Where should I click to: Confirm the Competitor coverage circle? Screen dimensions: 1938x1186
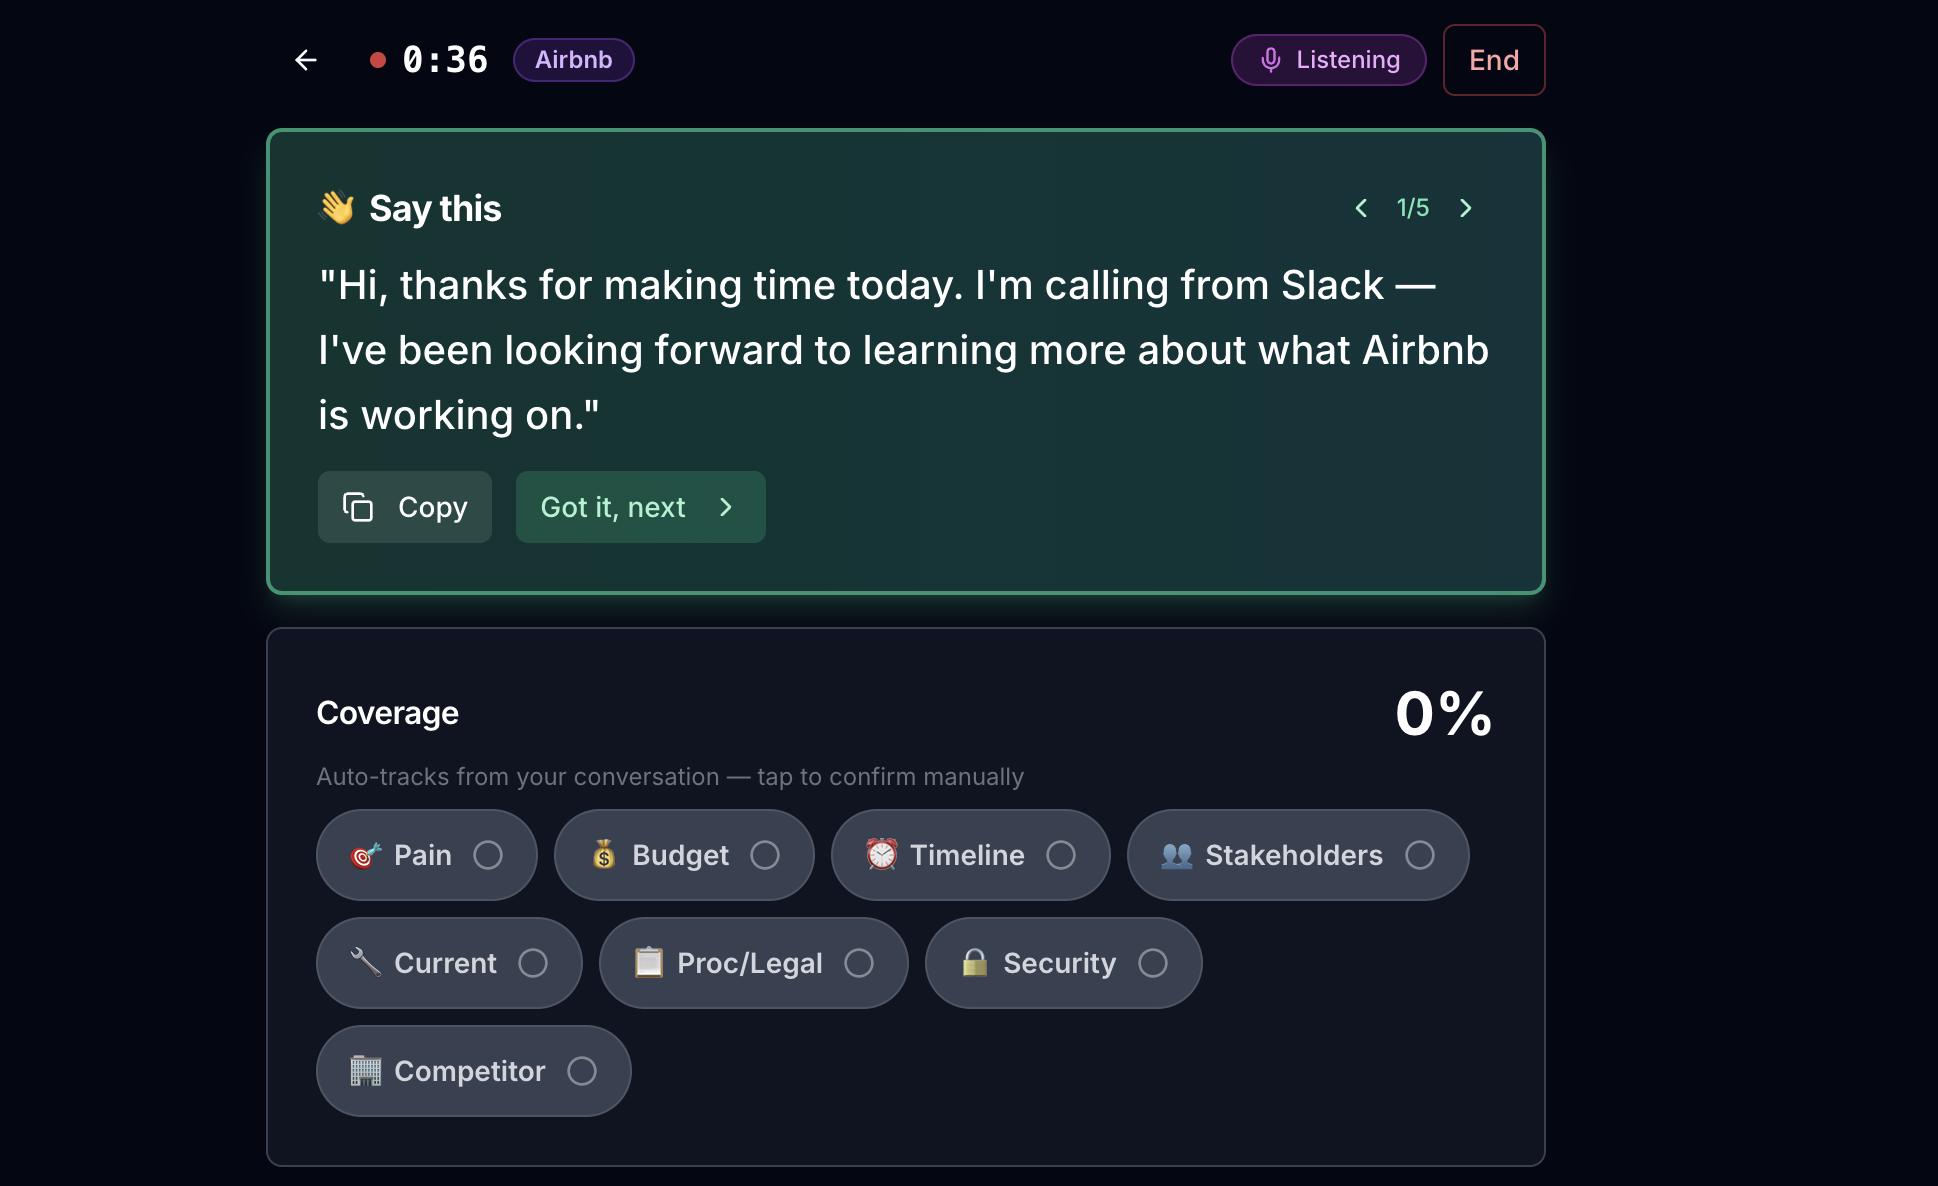[x=582, y=1071]
